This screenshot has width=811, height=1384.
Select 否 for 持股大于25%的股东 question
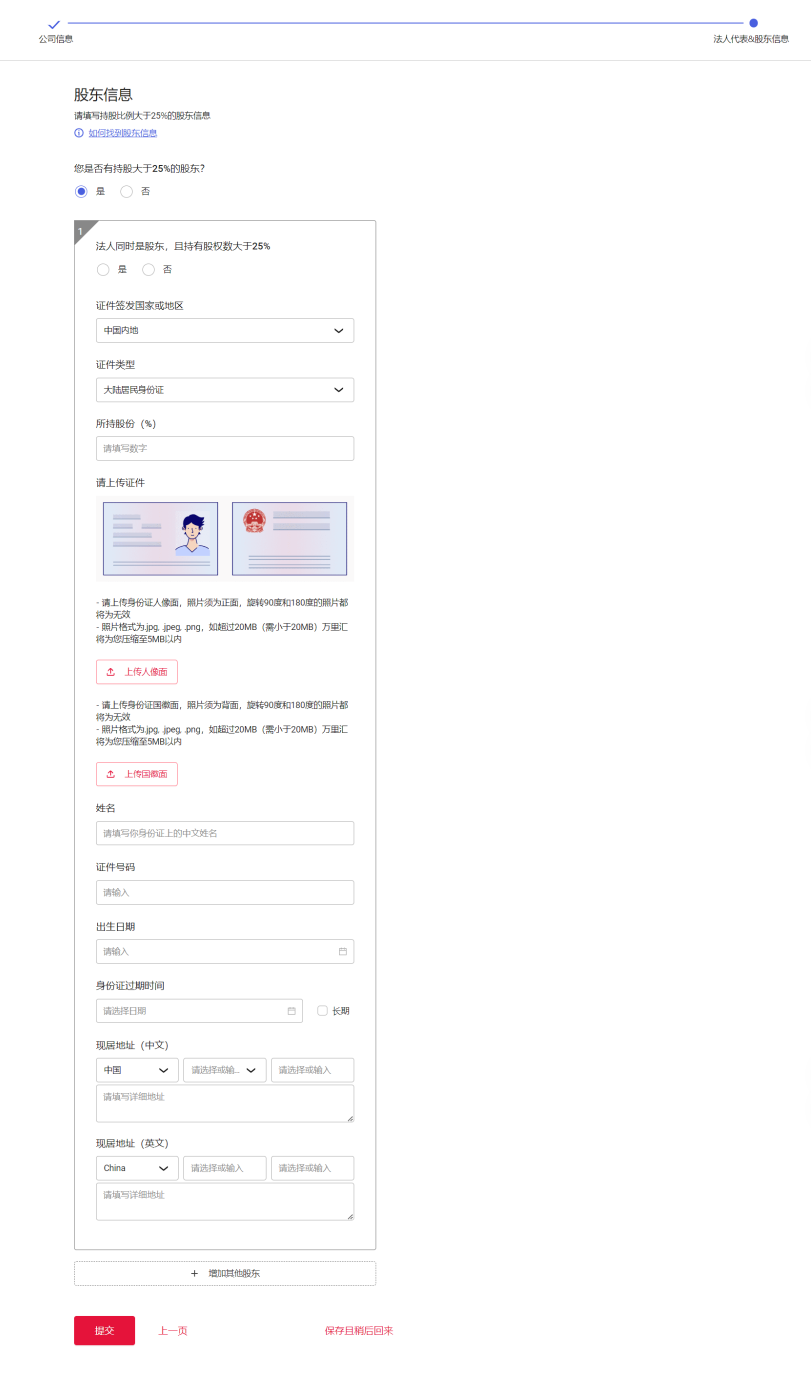click(127, 191)
